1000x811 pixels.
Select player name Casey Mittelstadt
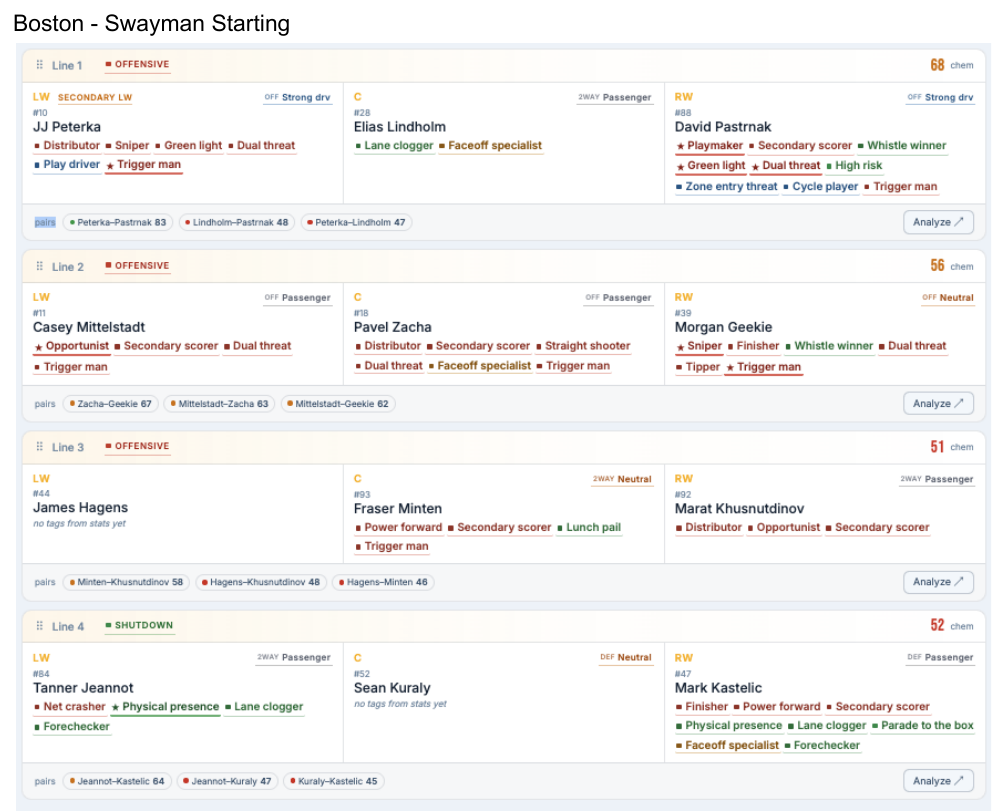coord(89,327)
